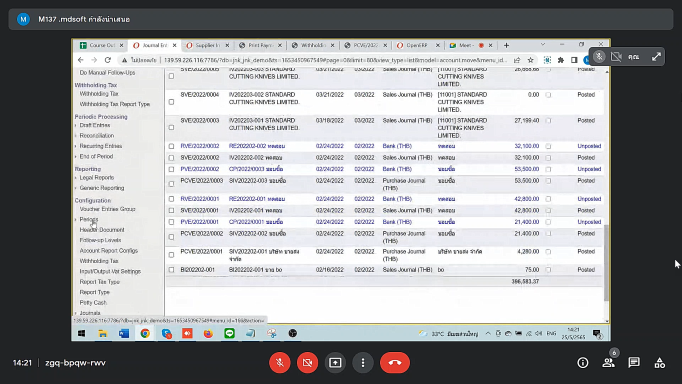The height and width of the screenshot is (384, 682).
Task: Open Input/Output Vat Settings link
Action: (110, 271)
